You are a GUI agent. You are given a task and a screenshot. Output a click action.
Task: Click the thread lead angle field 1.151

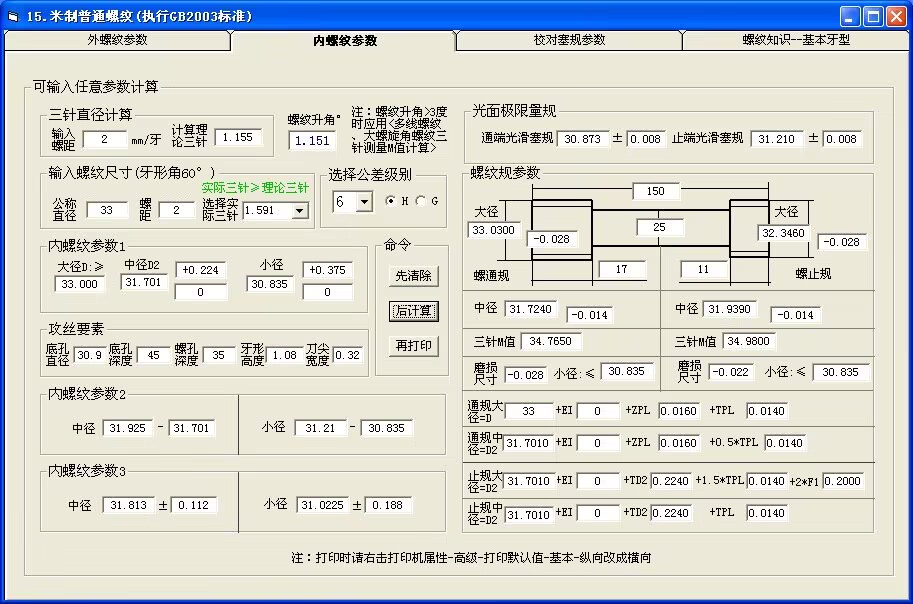[x=313, y=140]
